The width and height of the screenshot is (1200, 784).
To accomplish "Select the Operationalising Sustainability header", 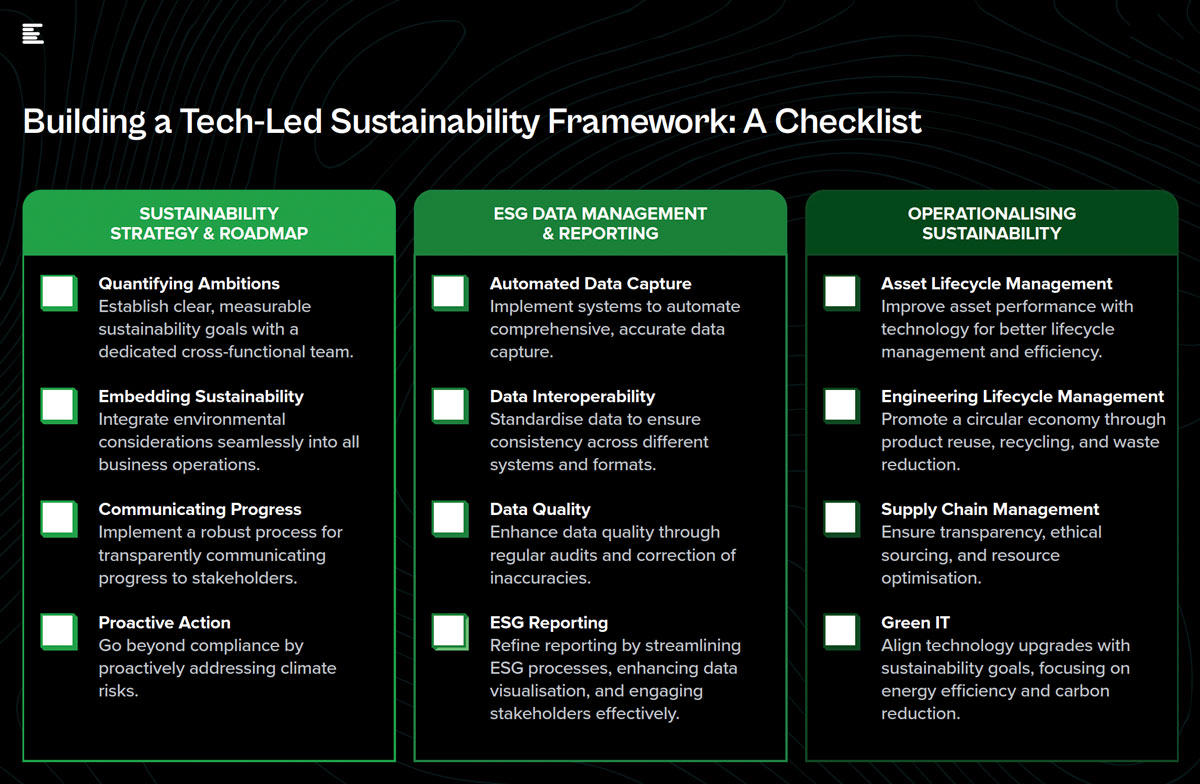I will pos(992,223).
